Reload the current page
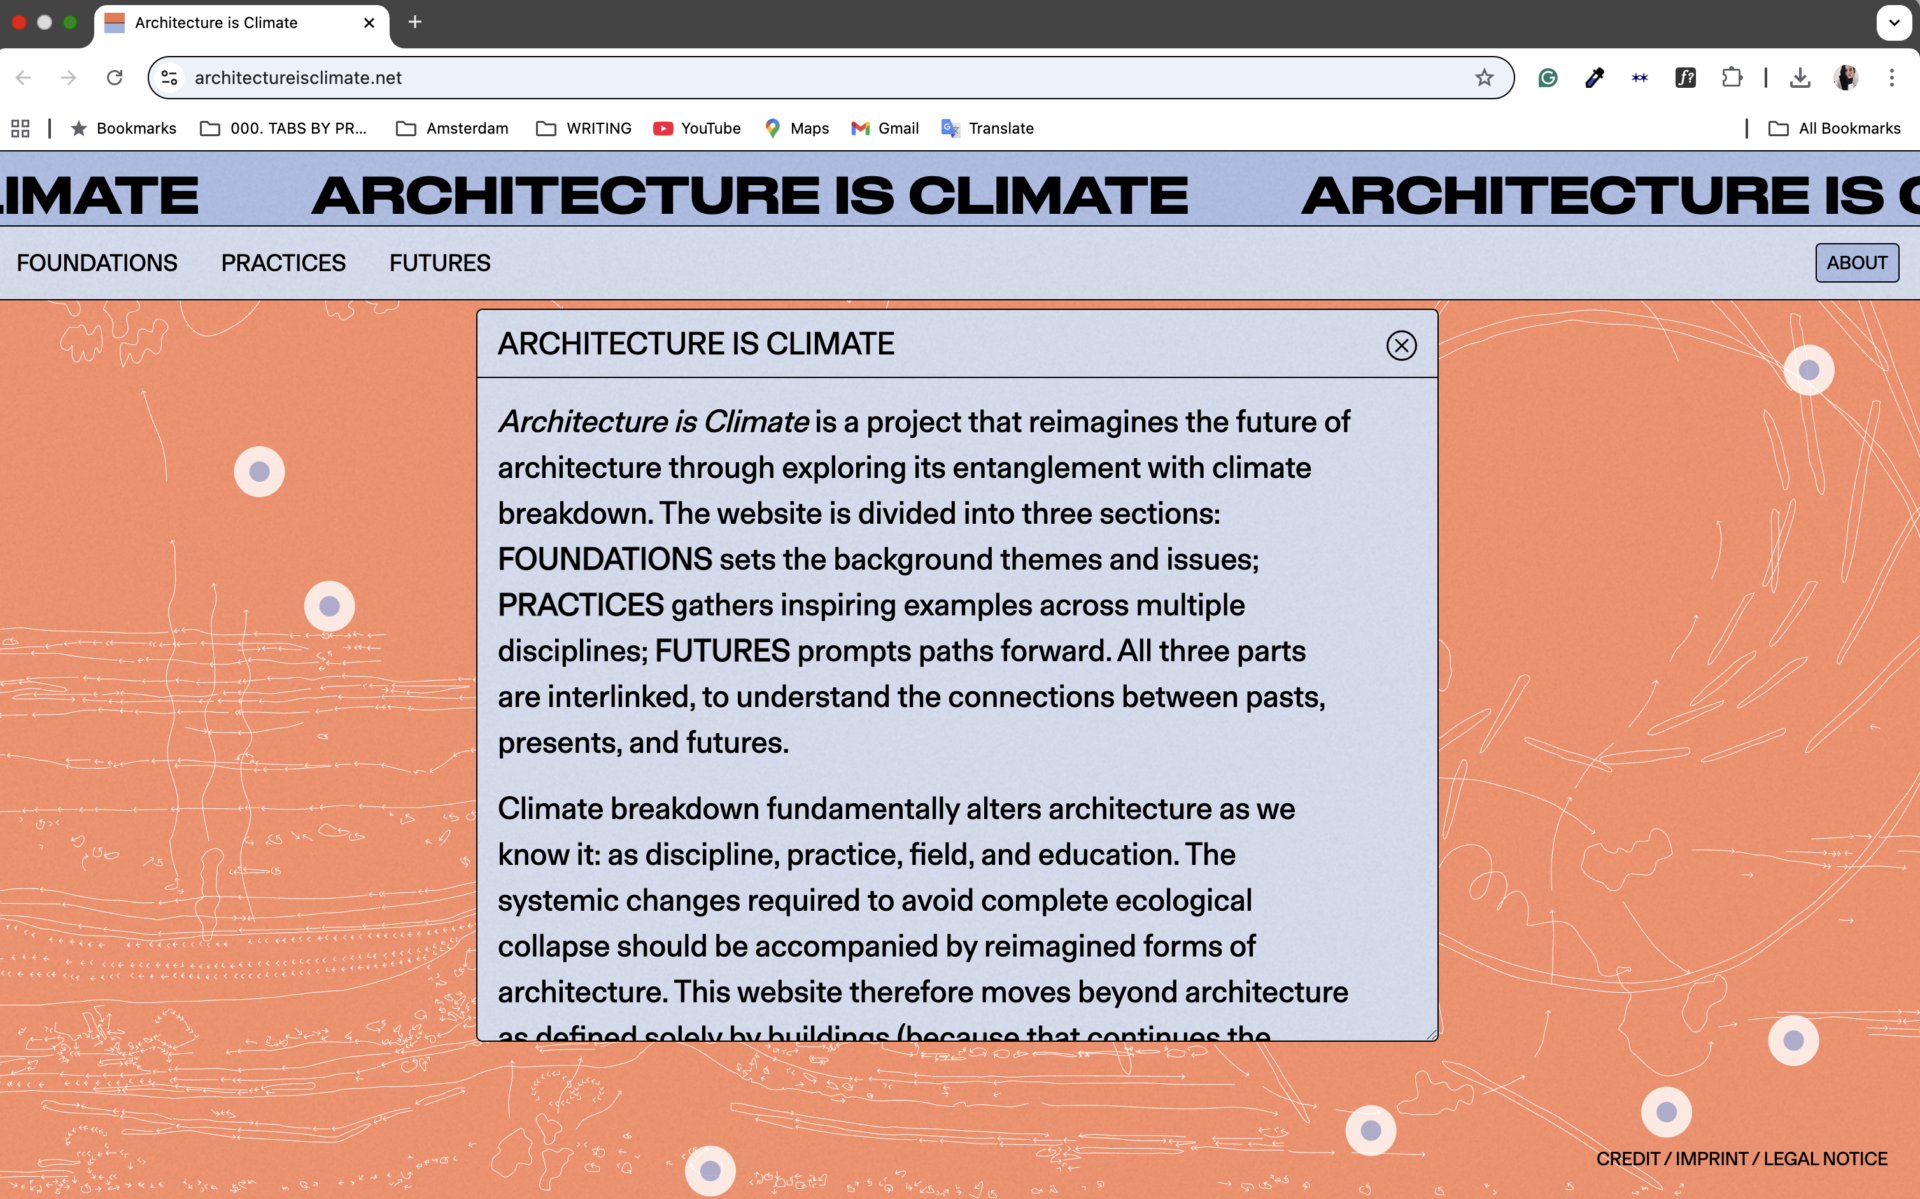This screenshot has height=1199, width=1920. point(115,78)
